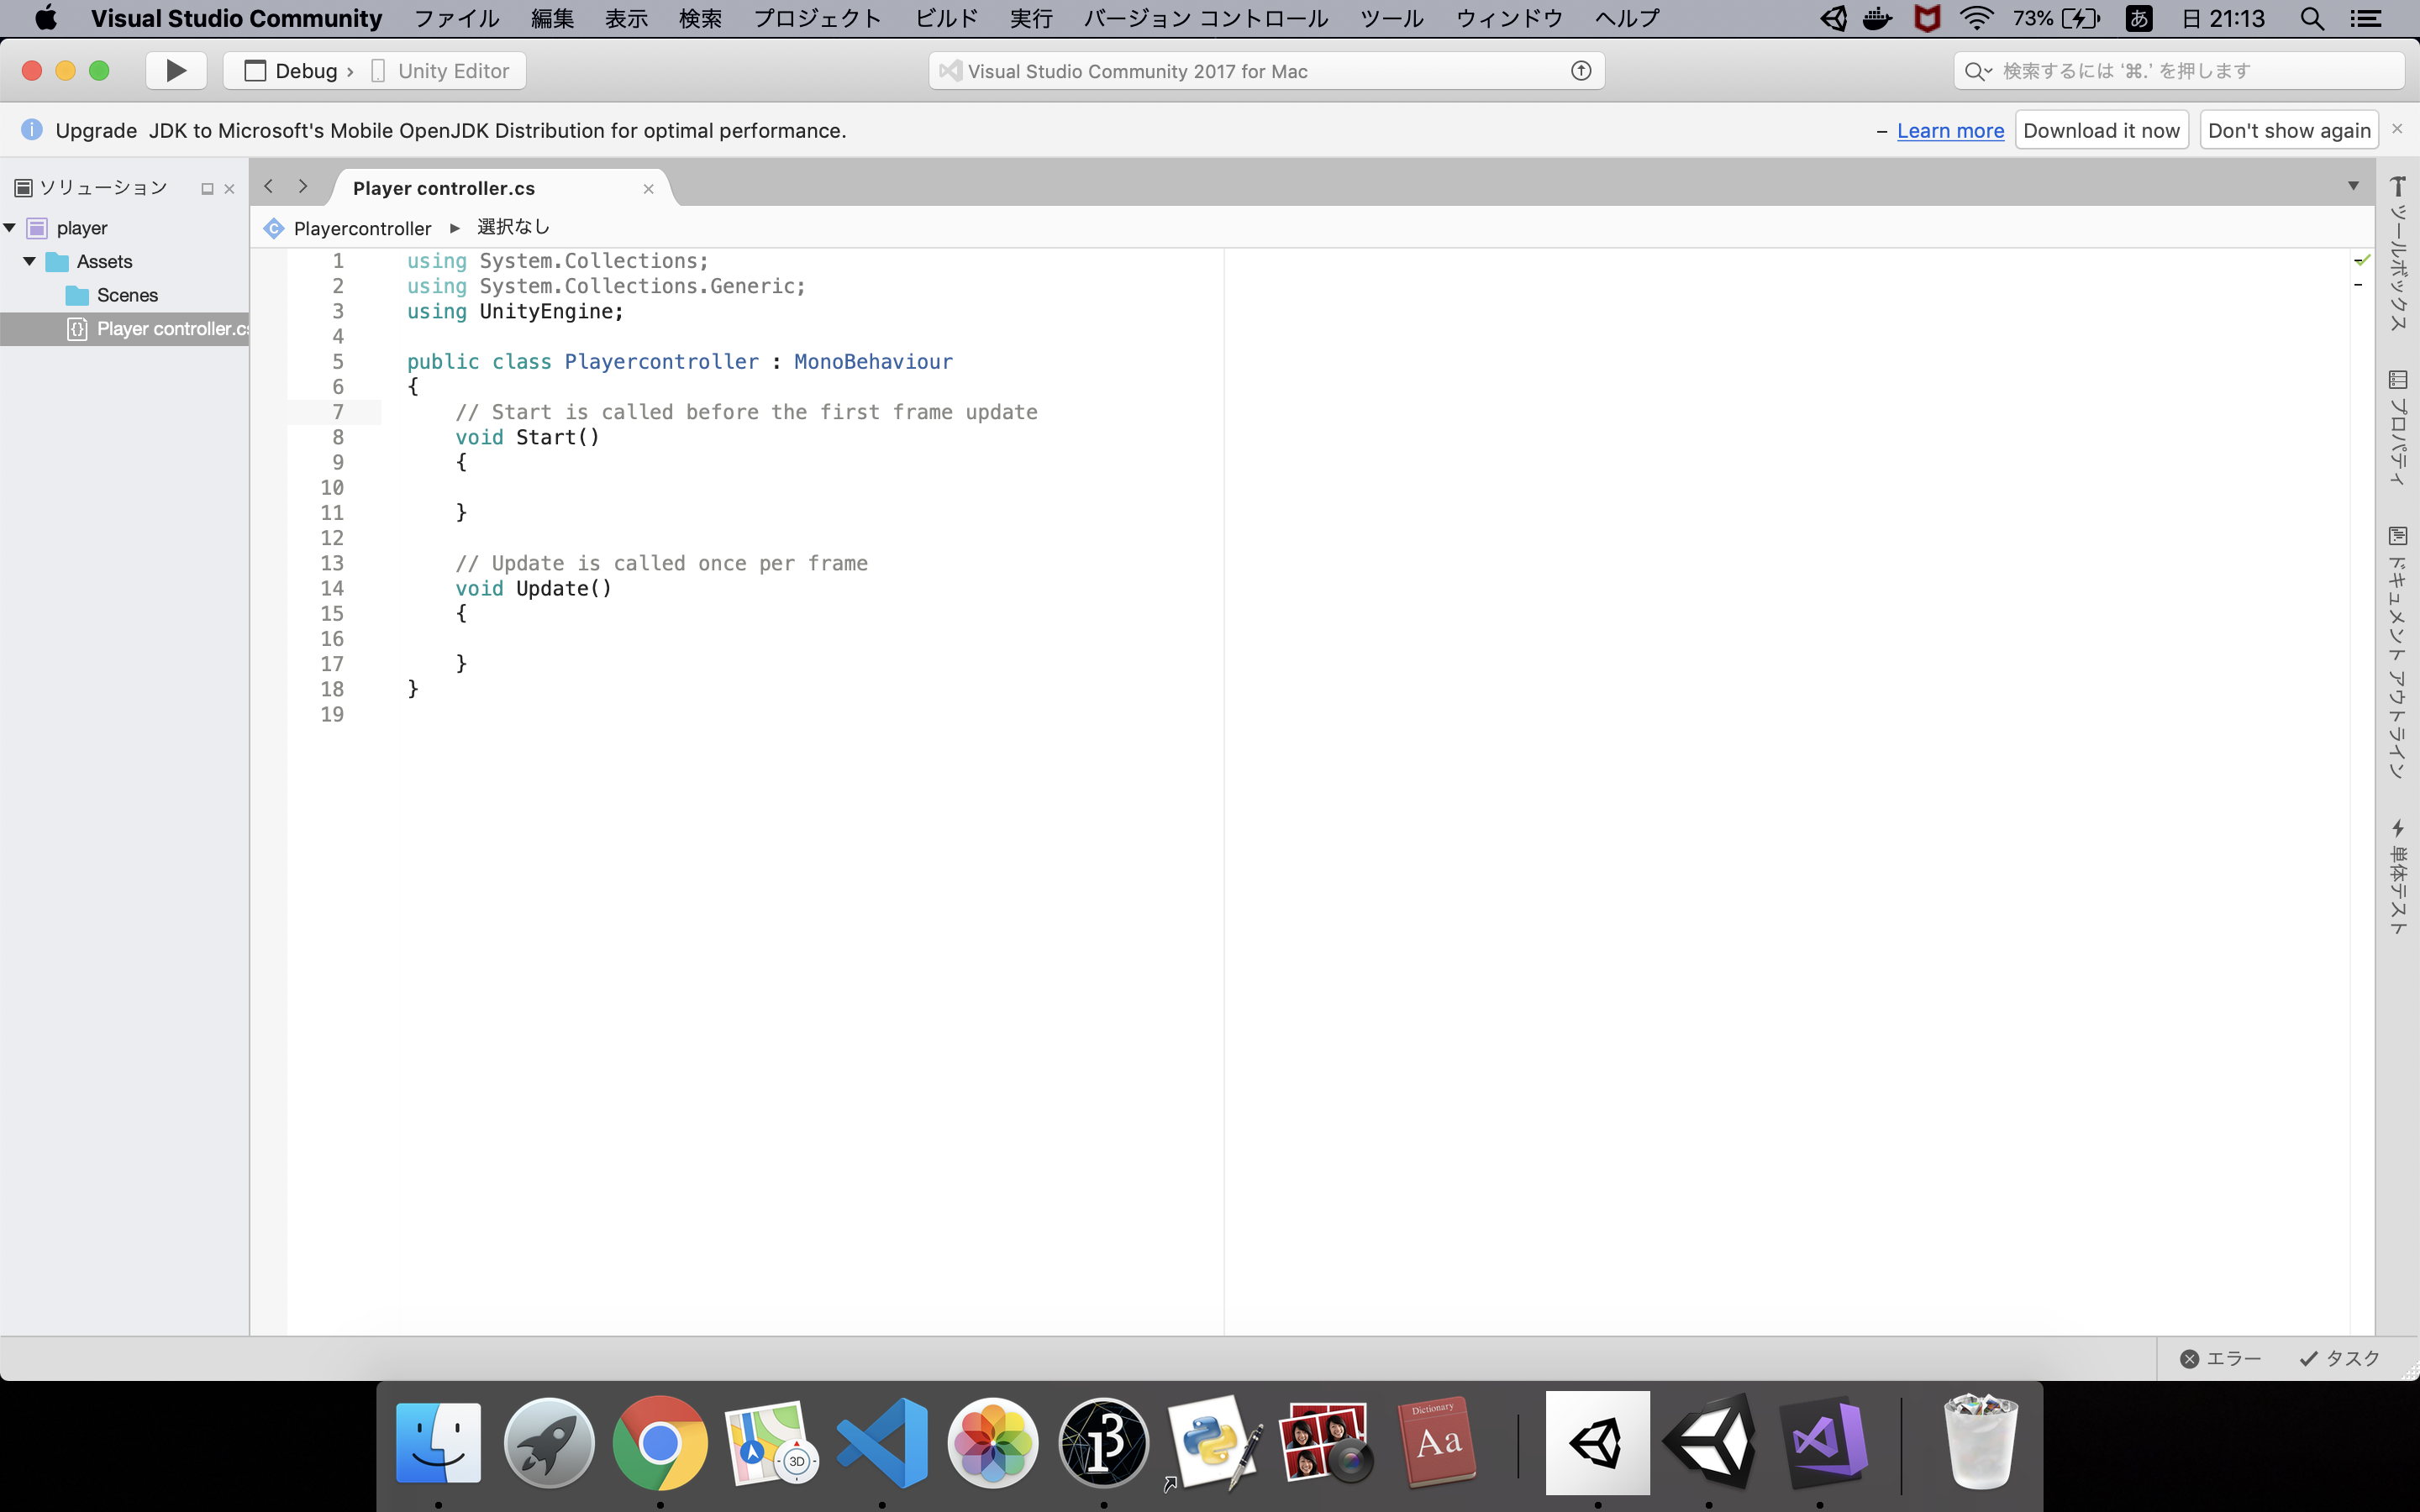Collapse the player solution node
Viewport: 2420px width, 1512px height.
tap(10, 228)
